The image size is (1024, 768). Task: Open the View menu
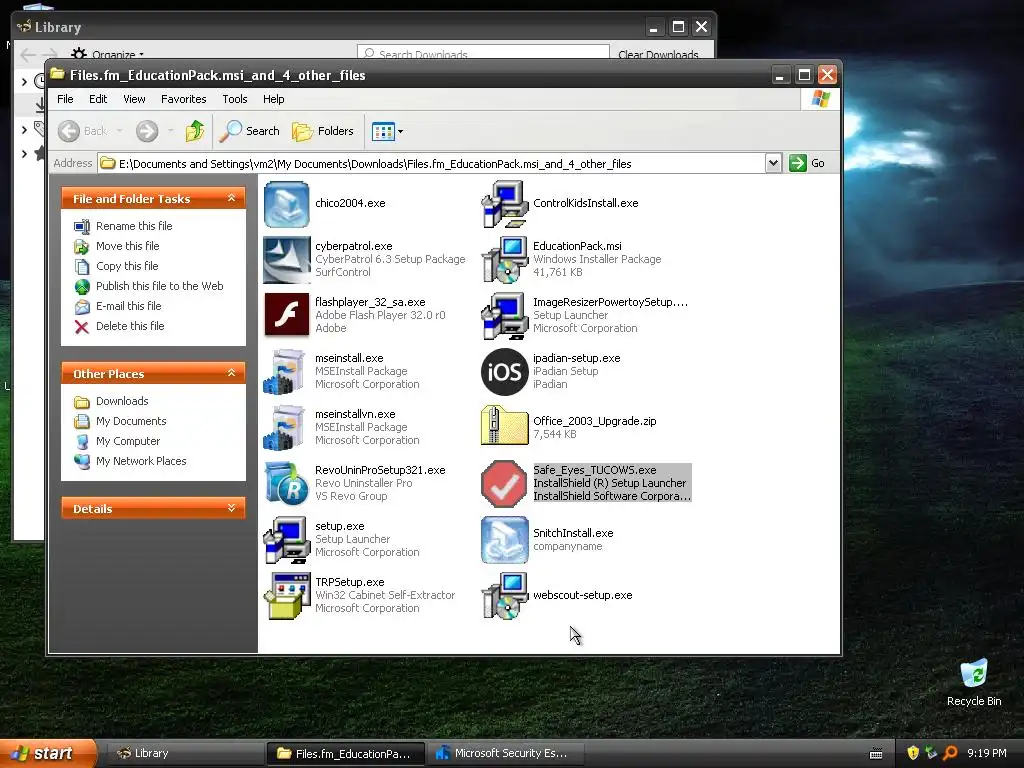coord(134,99)
